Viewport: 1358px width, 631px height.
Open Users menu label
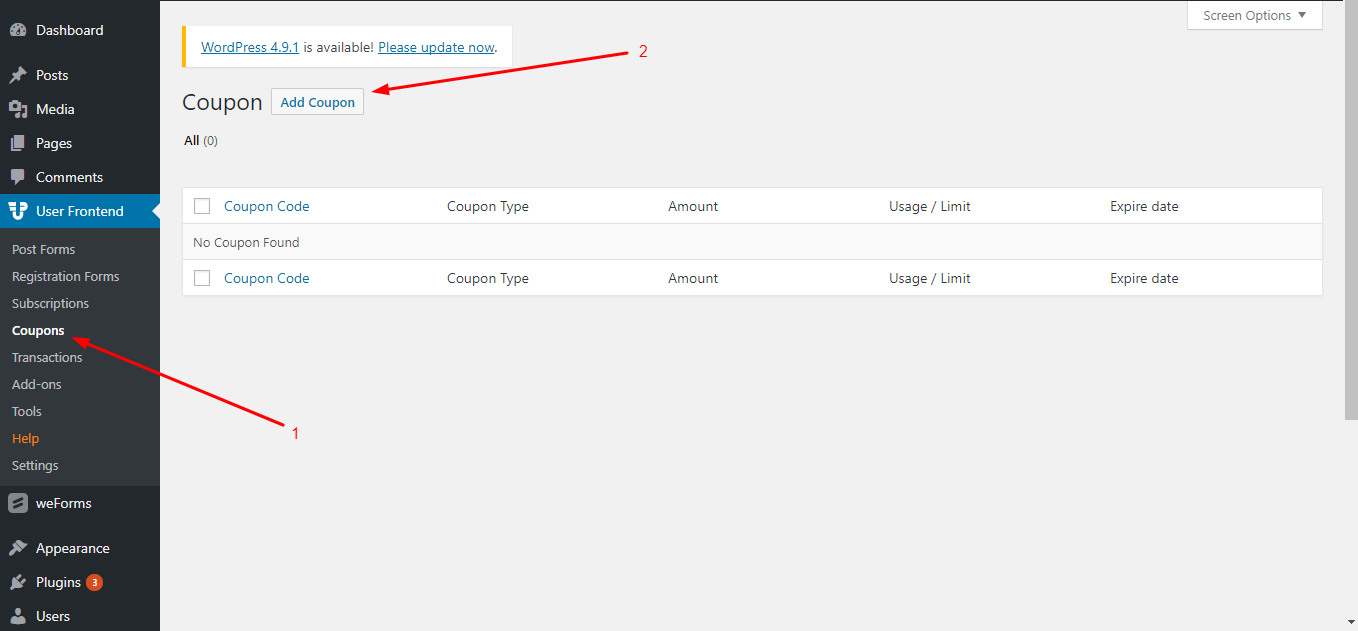(53, 616)
